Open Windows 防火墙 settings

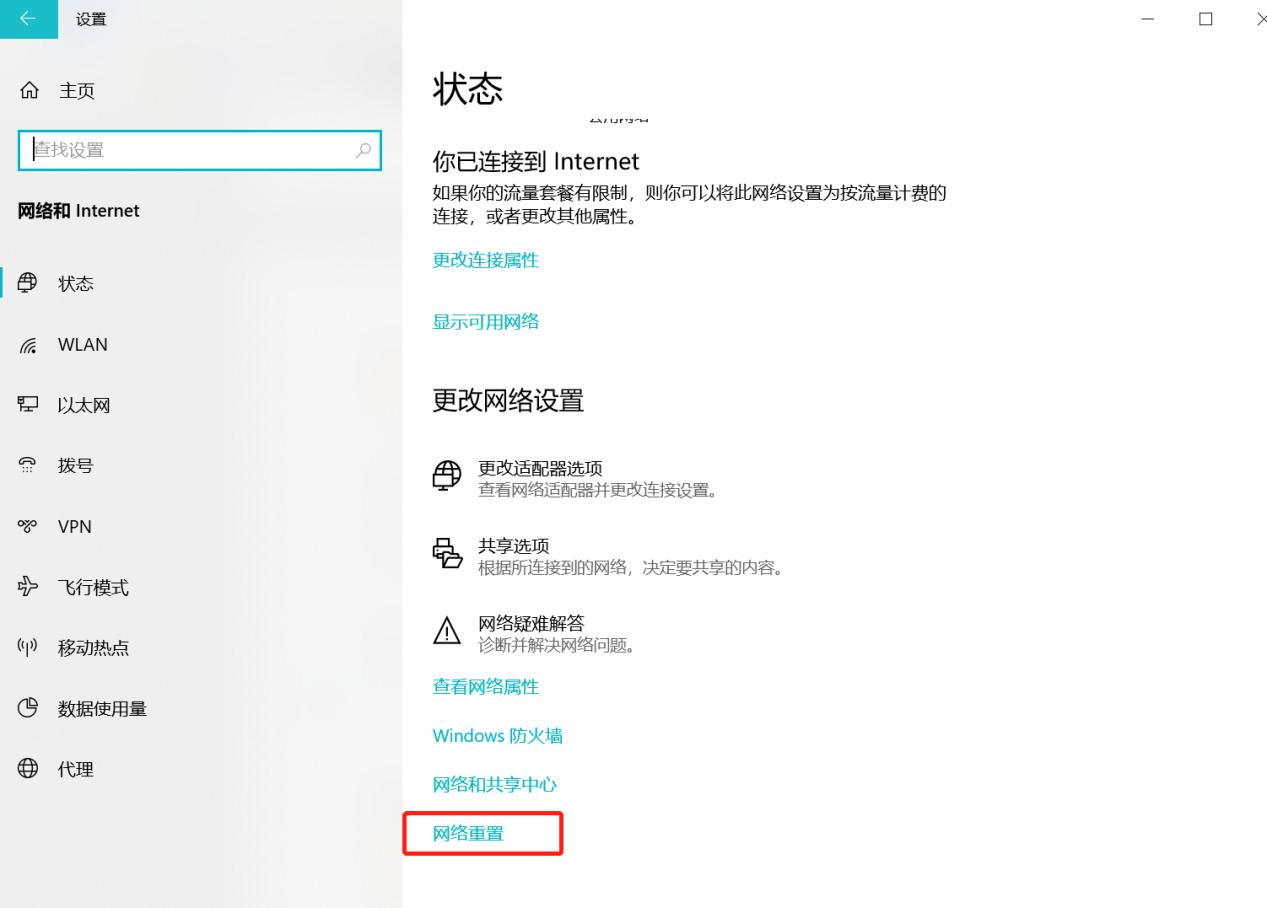498,735
